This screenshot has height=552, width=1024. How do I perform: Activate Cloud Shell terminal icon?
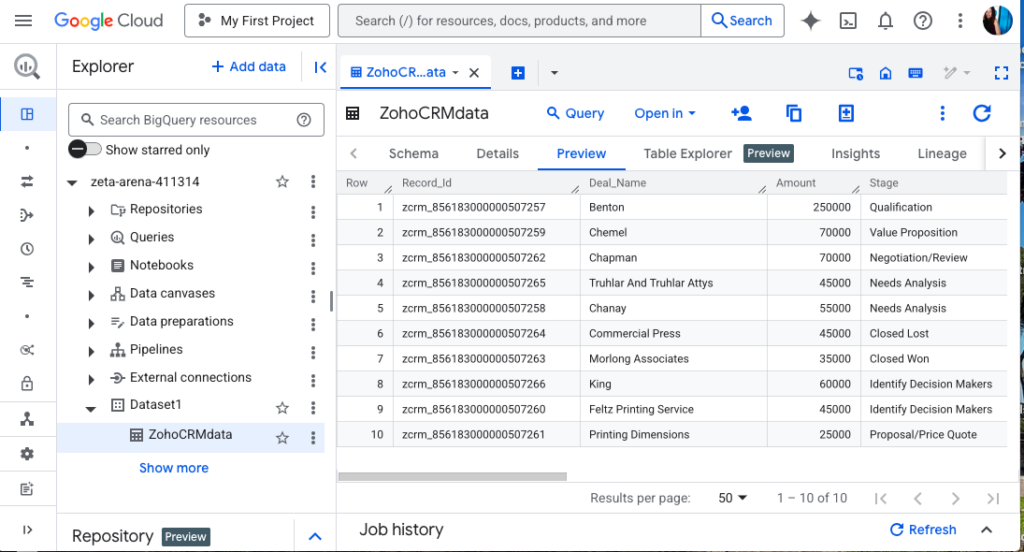(x=848, y=21)
